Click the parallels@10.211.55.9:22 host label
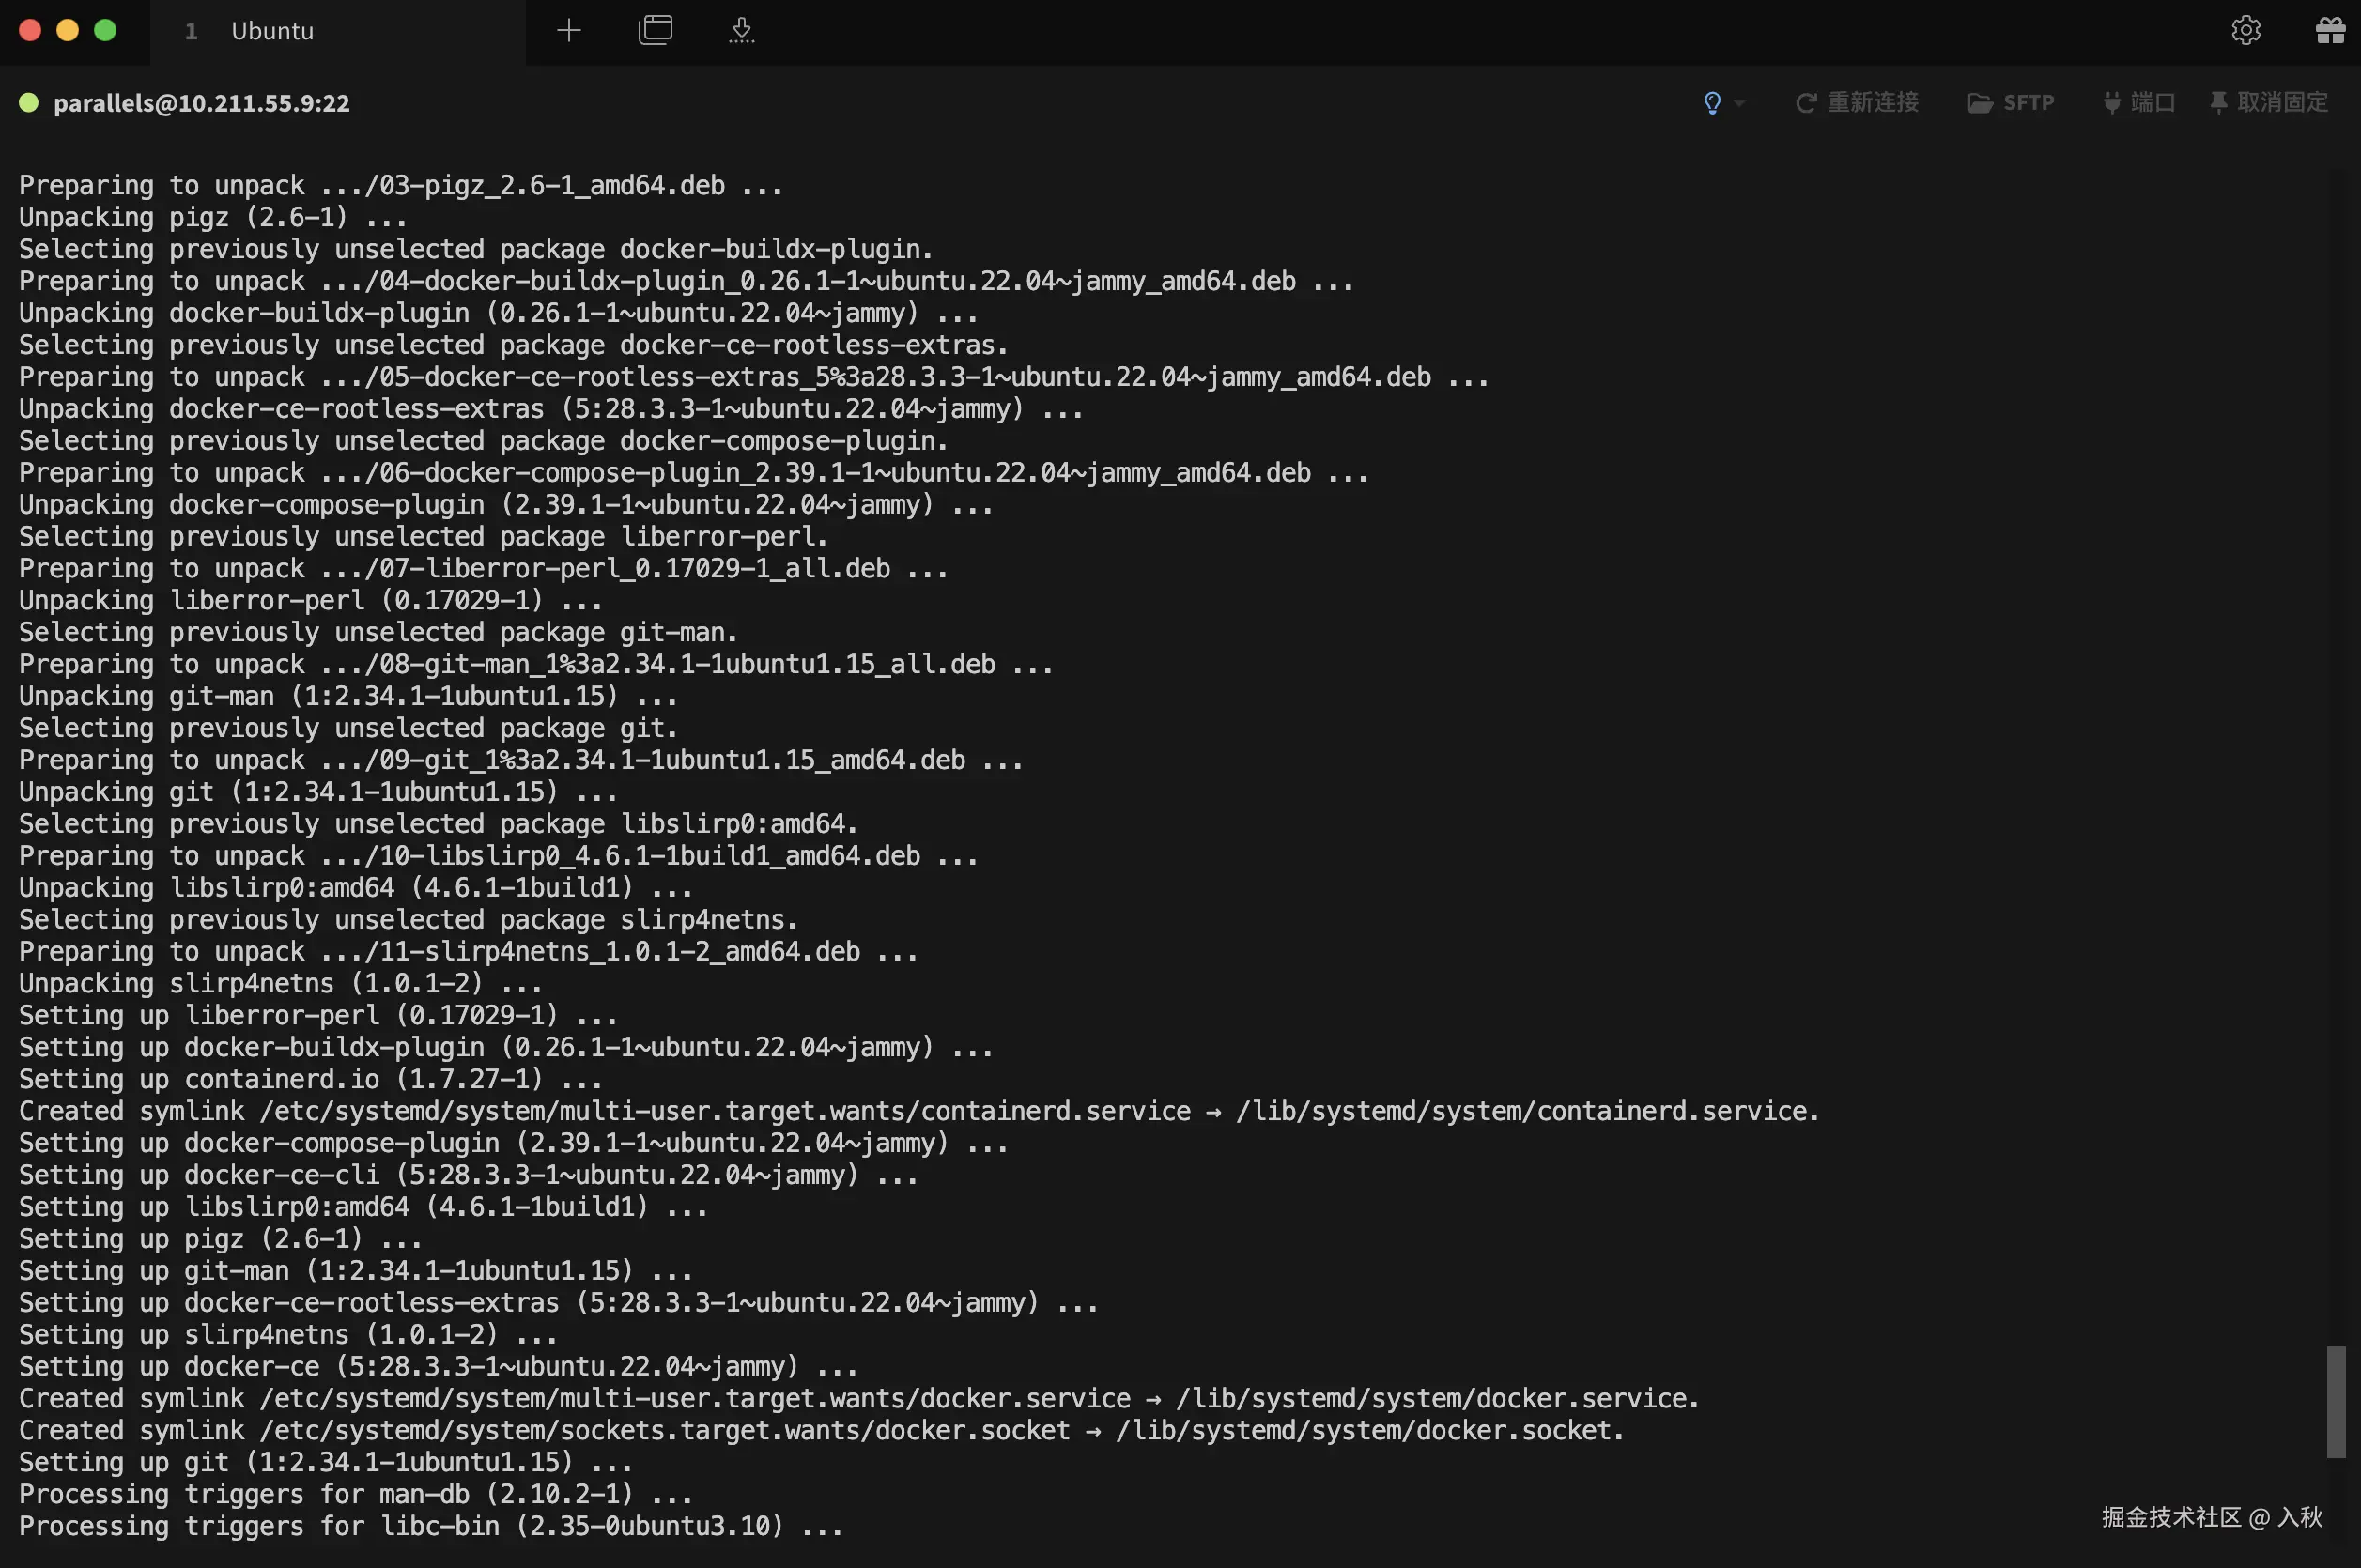The image size is (2361, 1568). (x=201, y=104)
